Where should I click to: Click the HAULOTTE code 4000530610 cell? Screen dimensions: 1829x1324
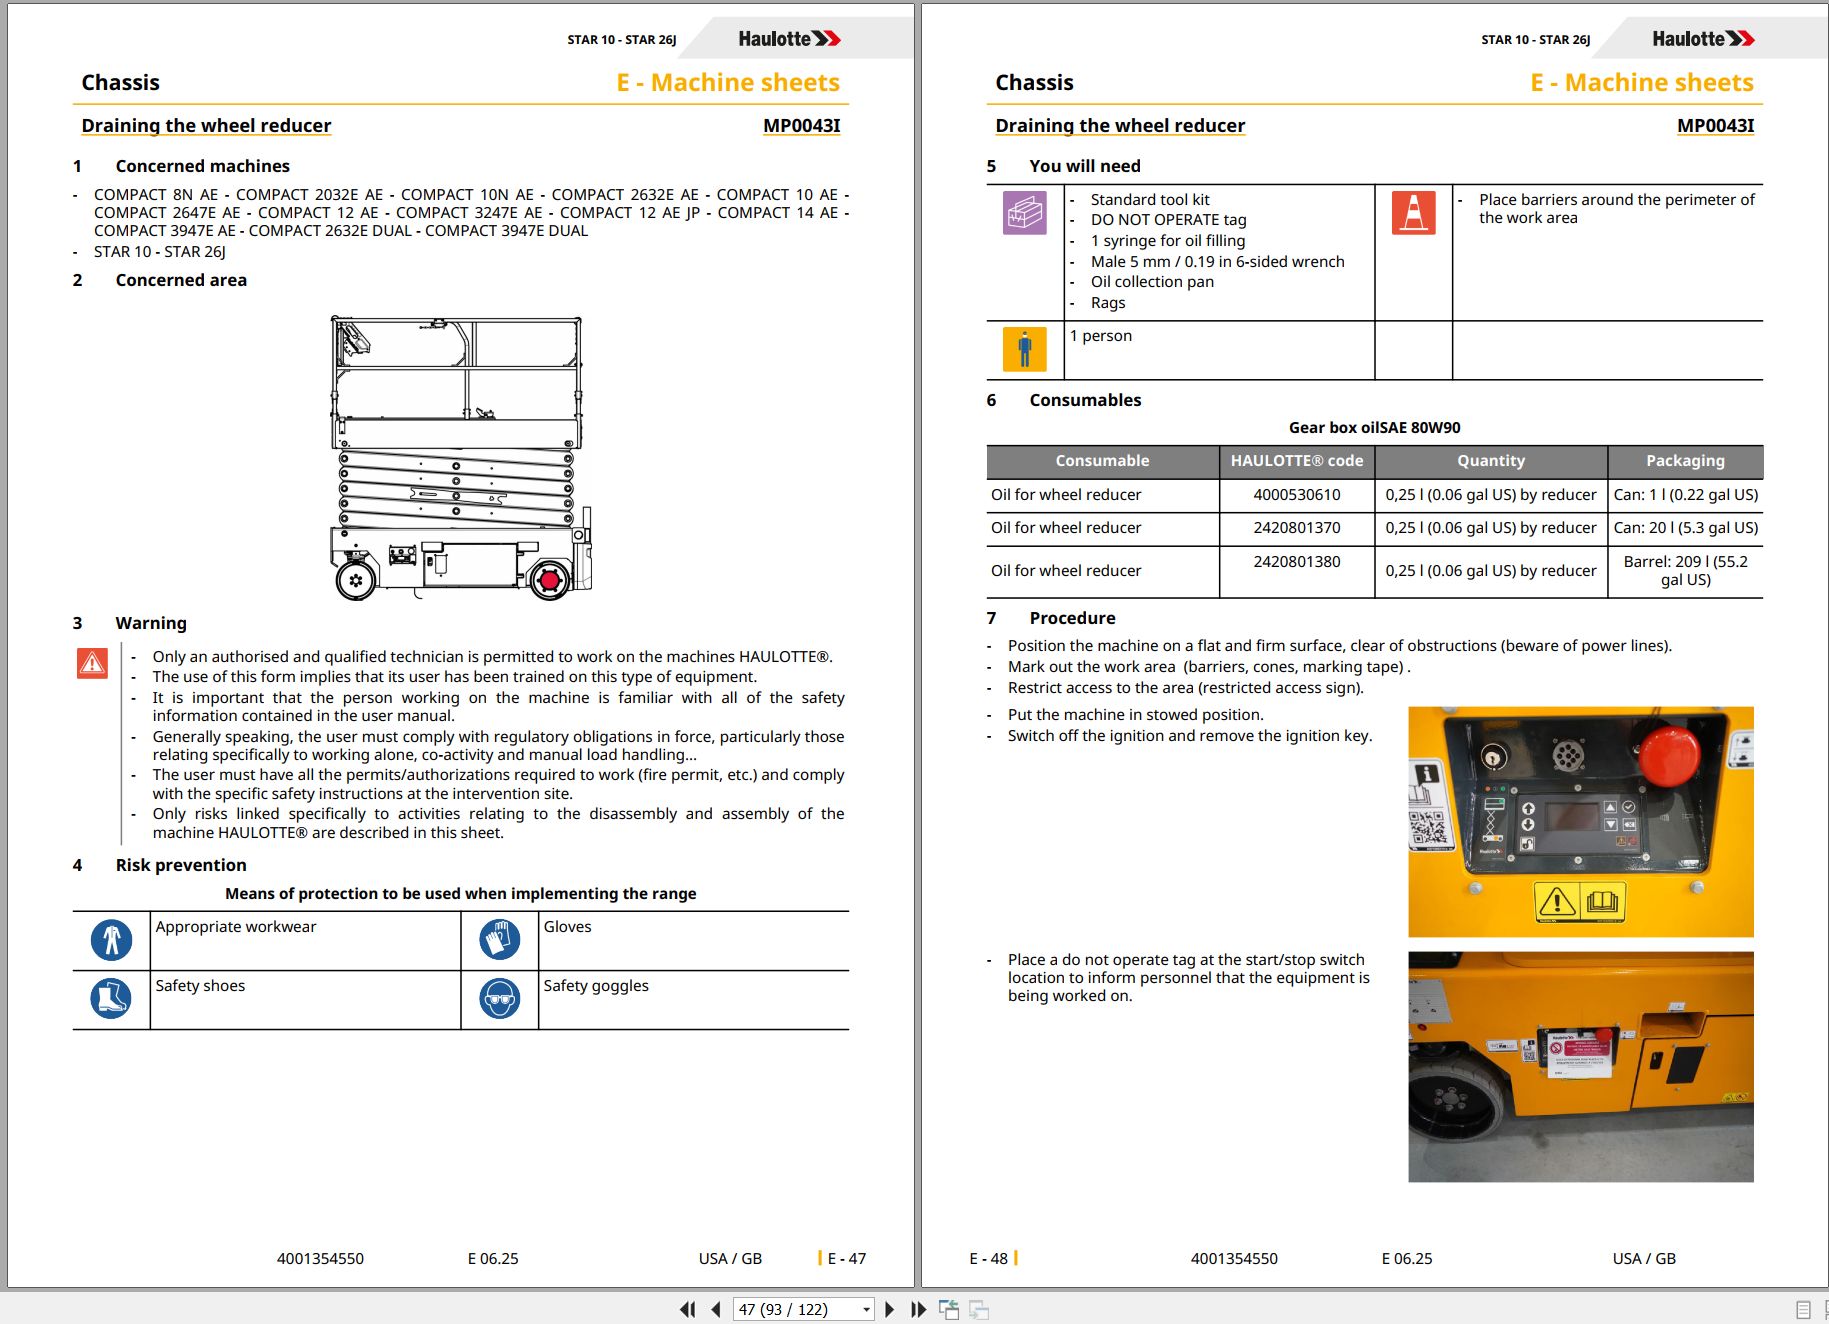tap(1297, 495)
